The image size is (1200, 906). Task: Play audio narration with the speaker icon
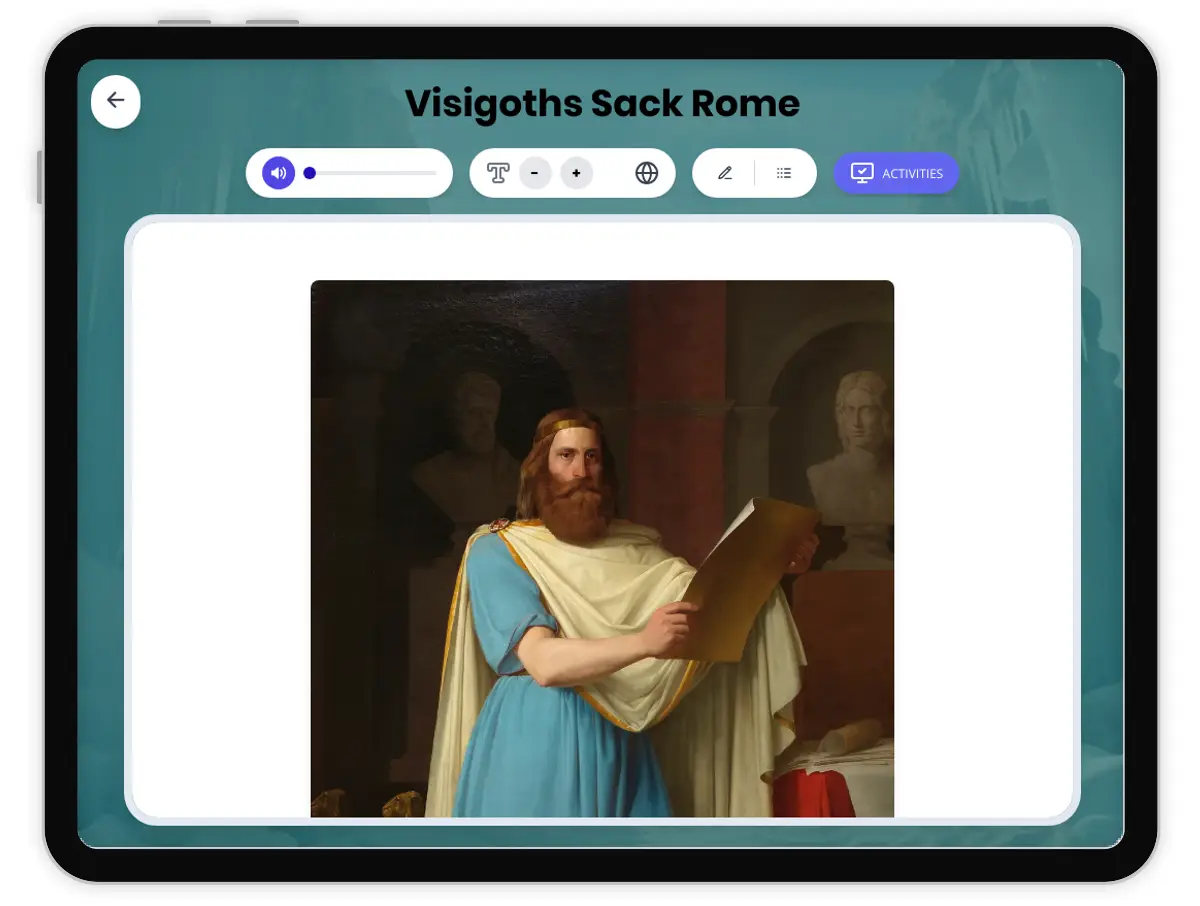click(279, 173)
